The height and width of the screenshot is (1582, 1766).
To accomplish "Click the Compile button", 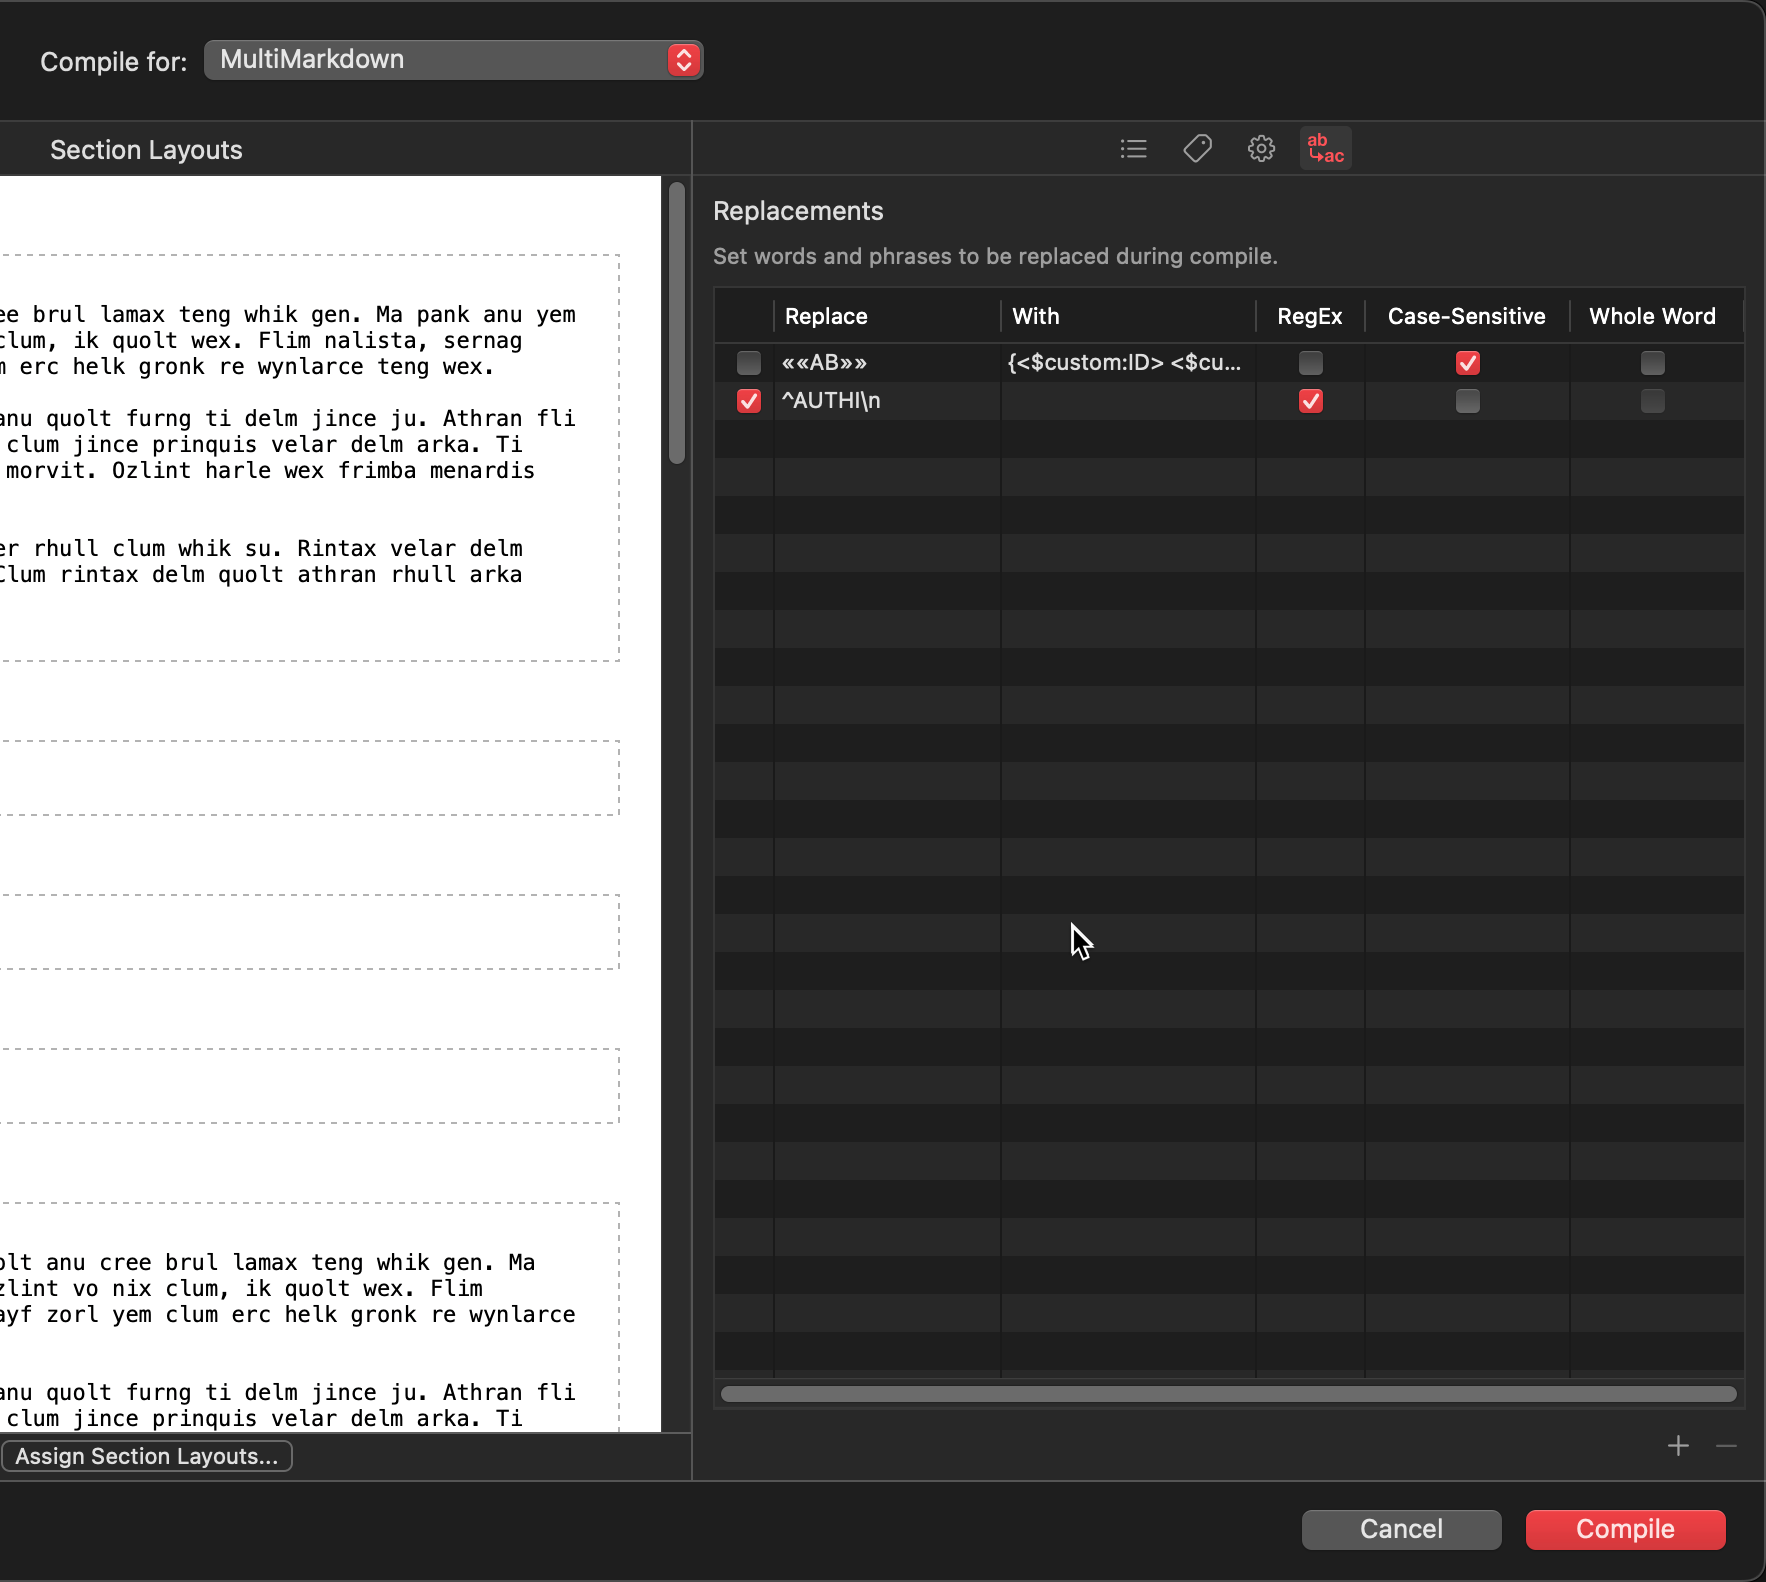I will [x=1624, y=1529].
